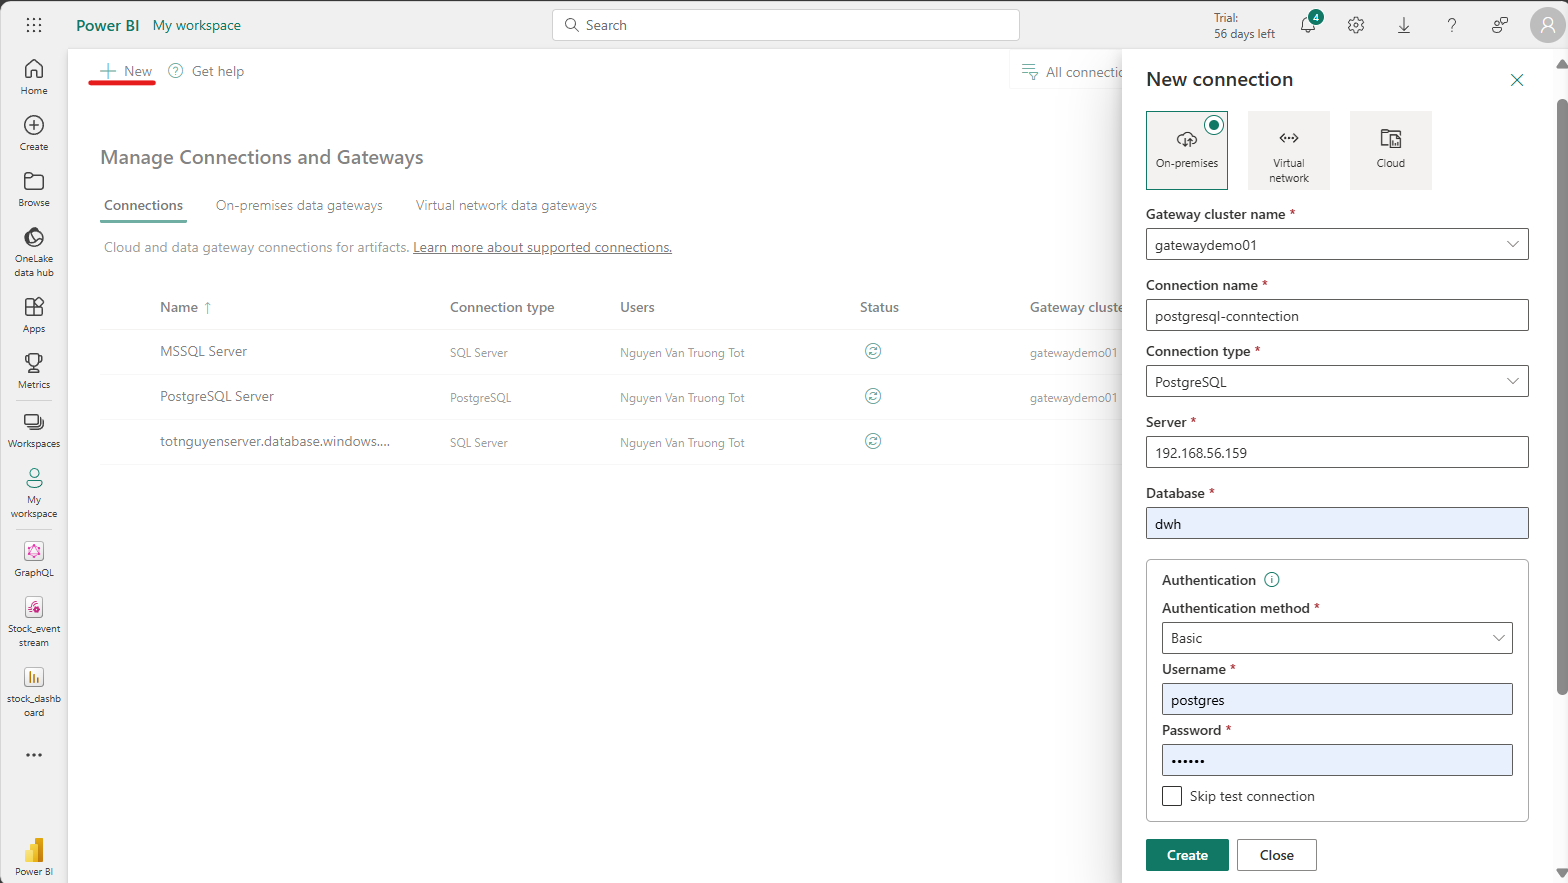
Task: Refresh status icon for PostgreSQL Server row
Action: 873,396
